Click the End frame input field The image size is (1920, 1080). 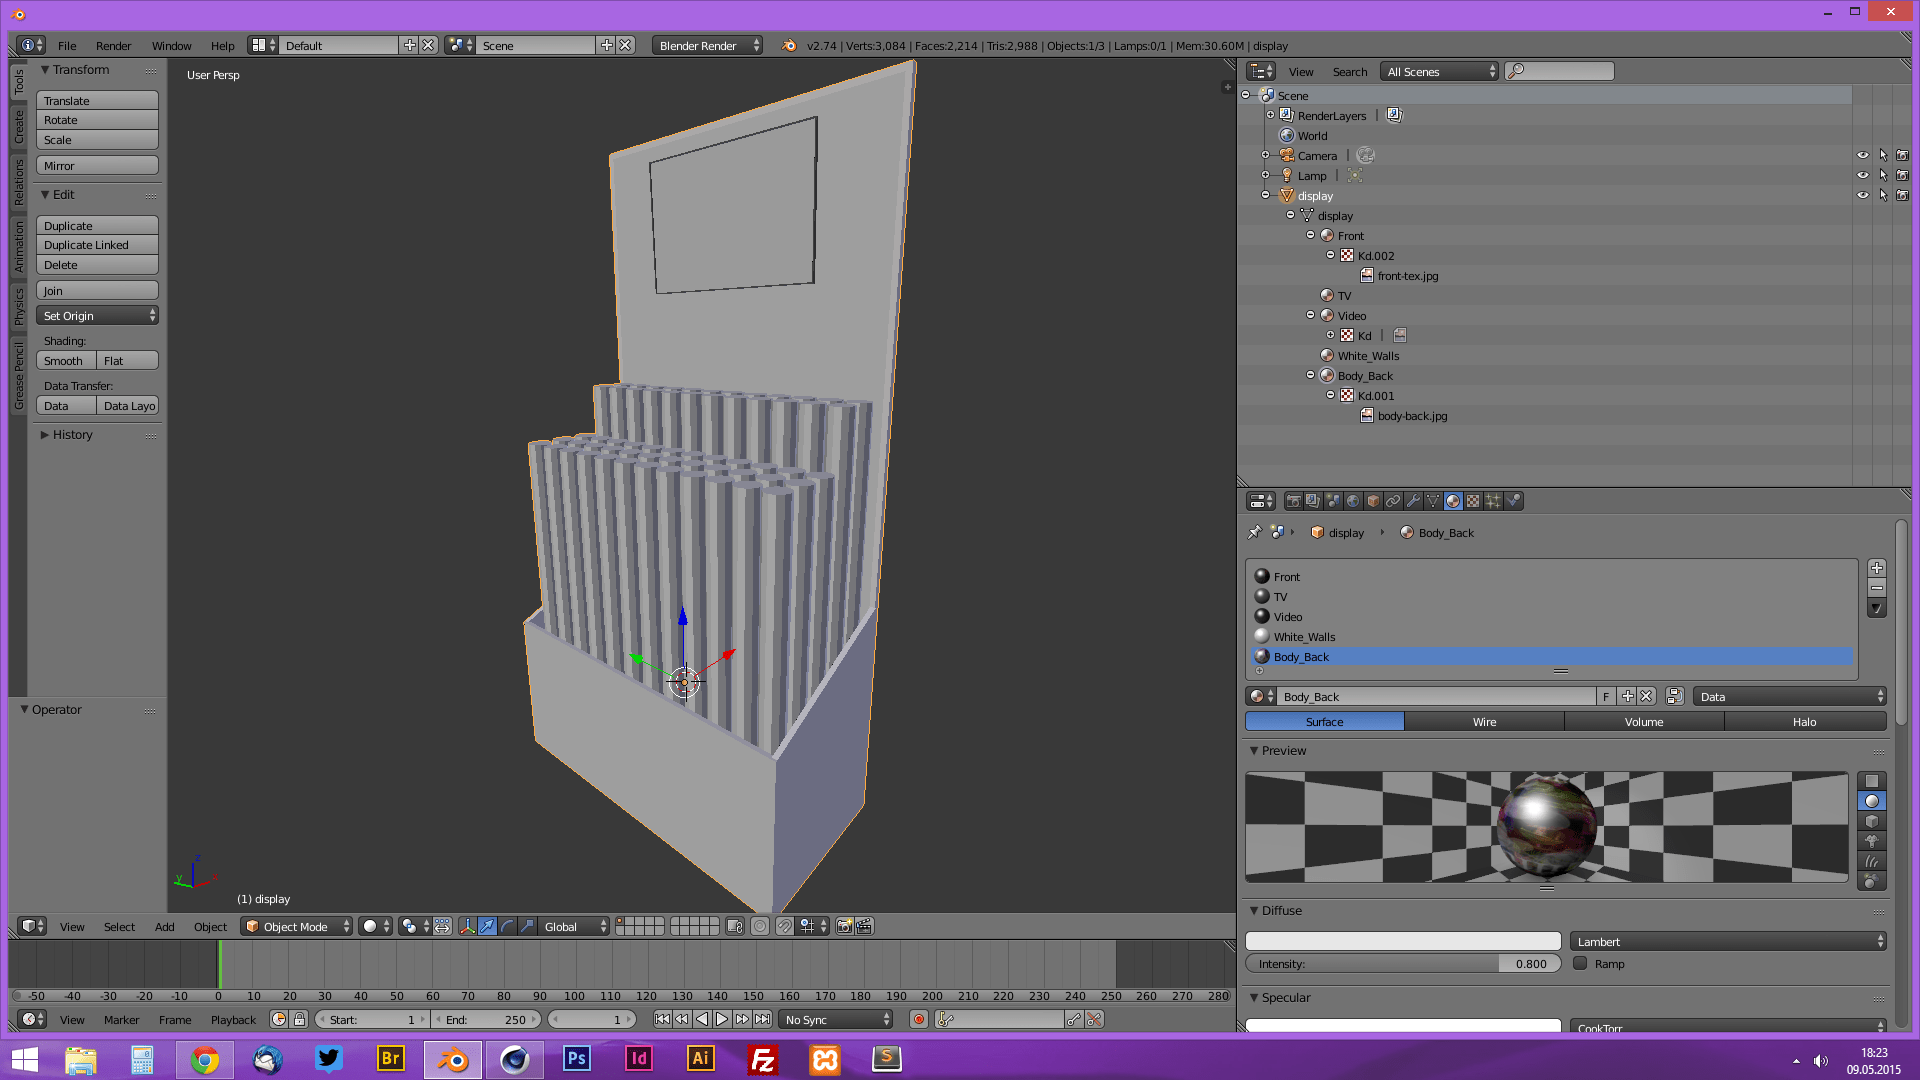click(x=487, y=1019)
